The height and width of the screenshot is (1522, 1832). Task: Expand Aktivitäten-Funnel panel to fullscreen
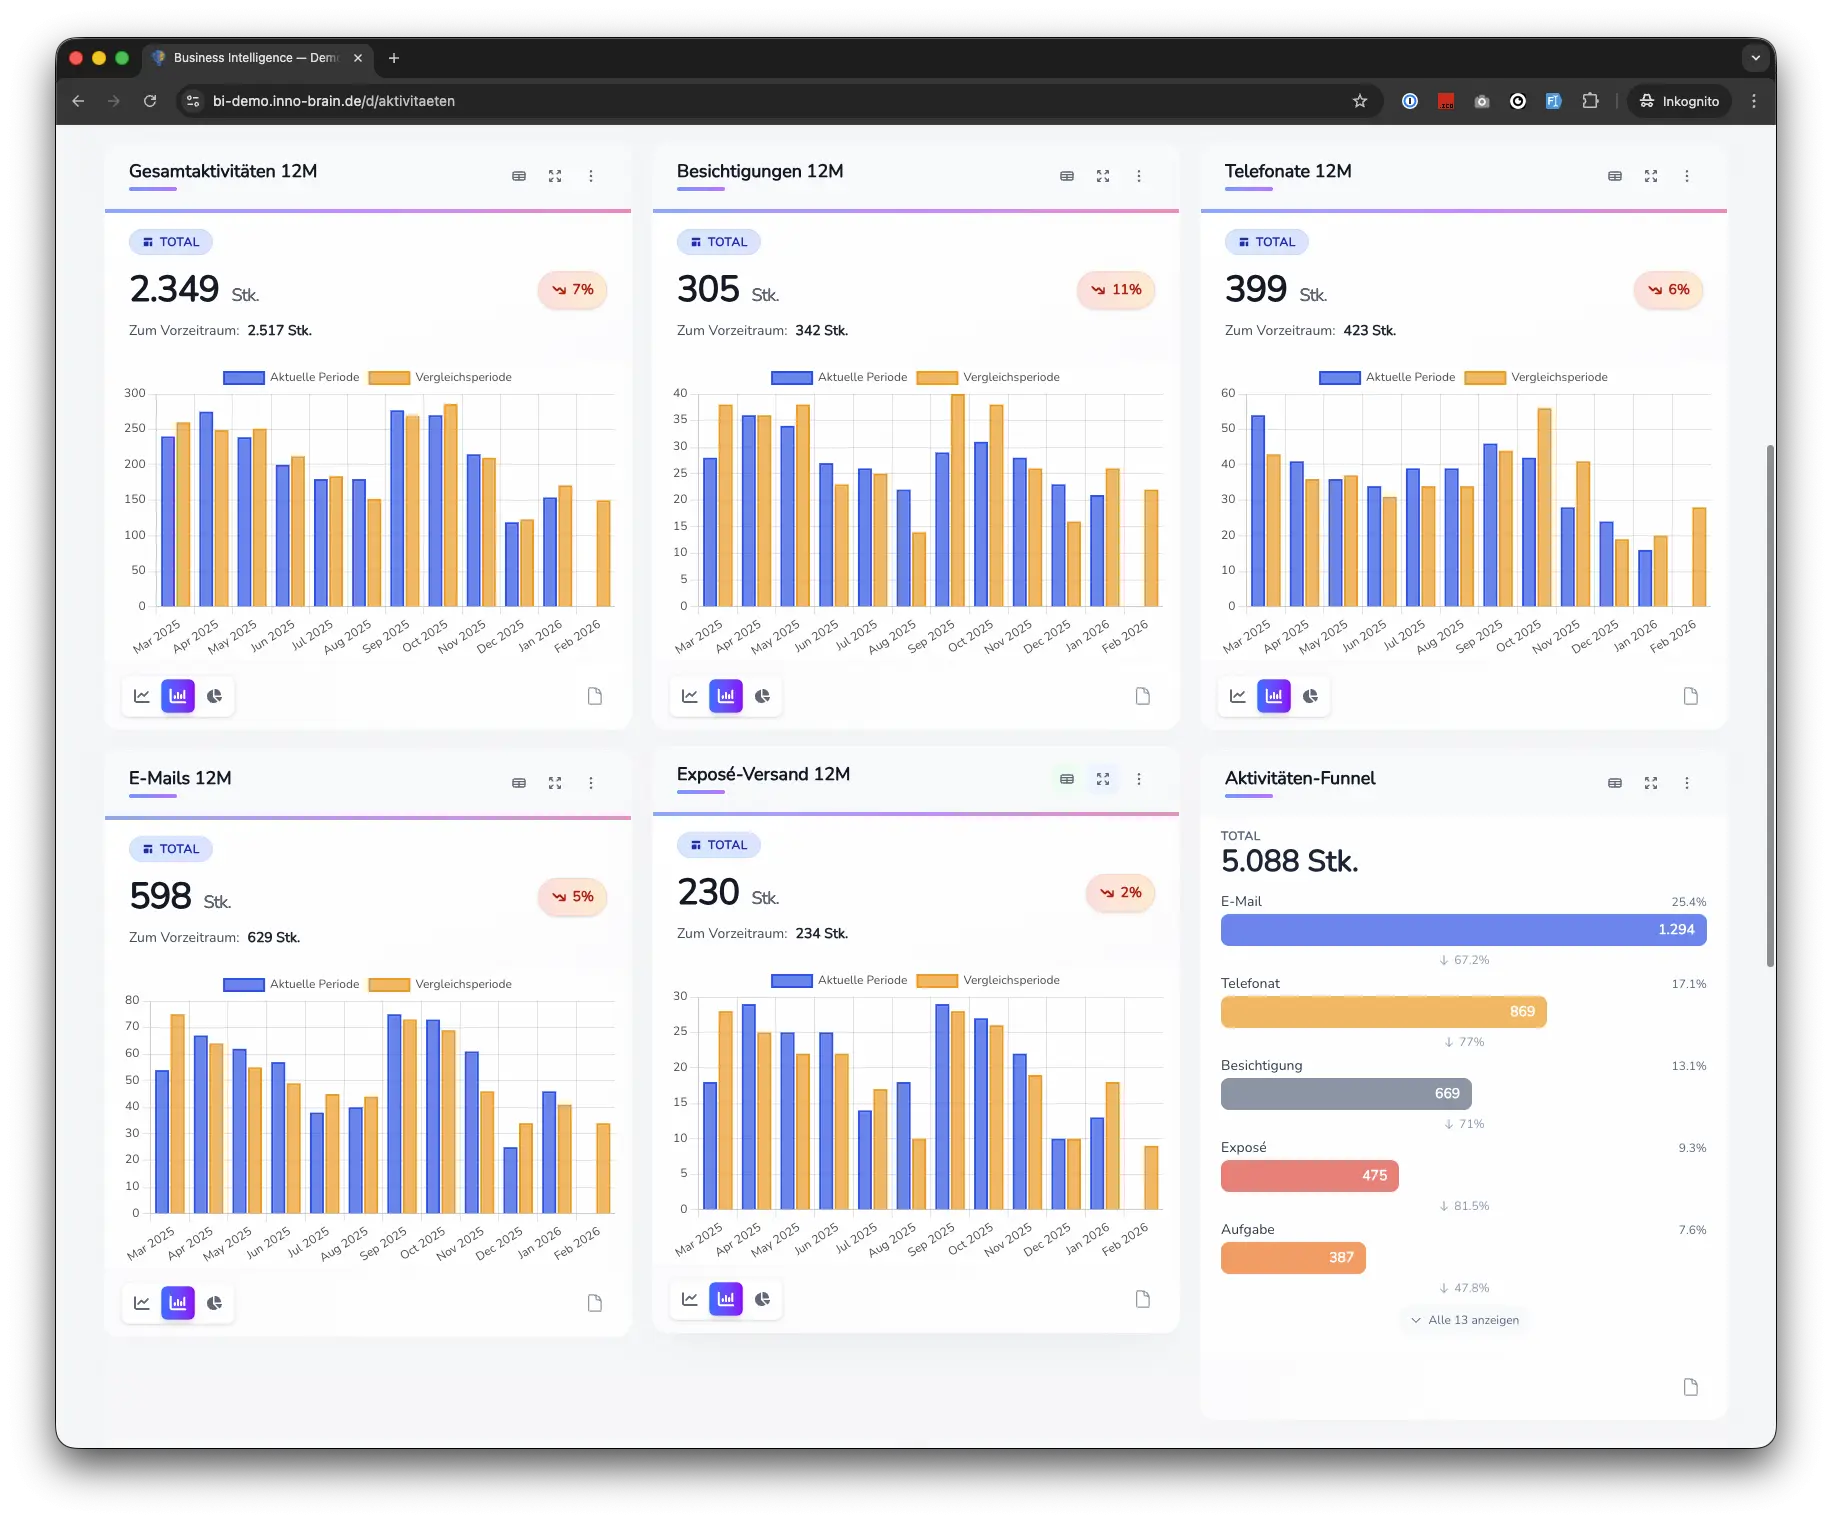[1651, 783]
